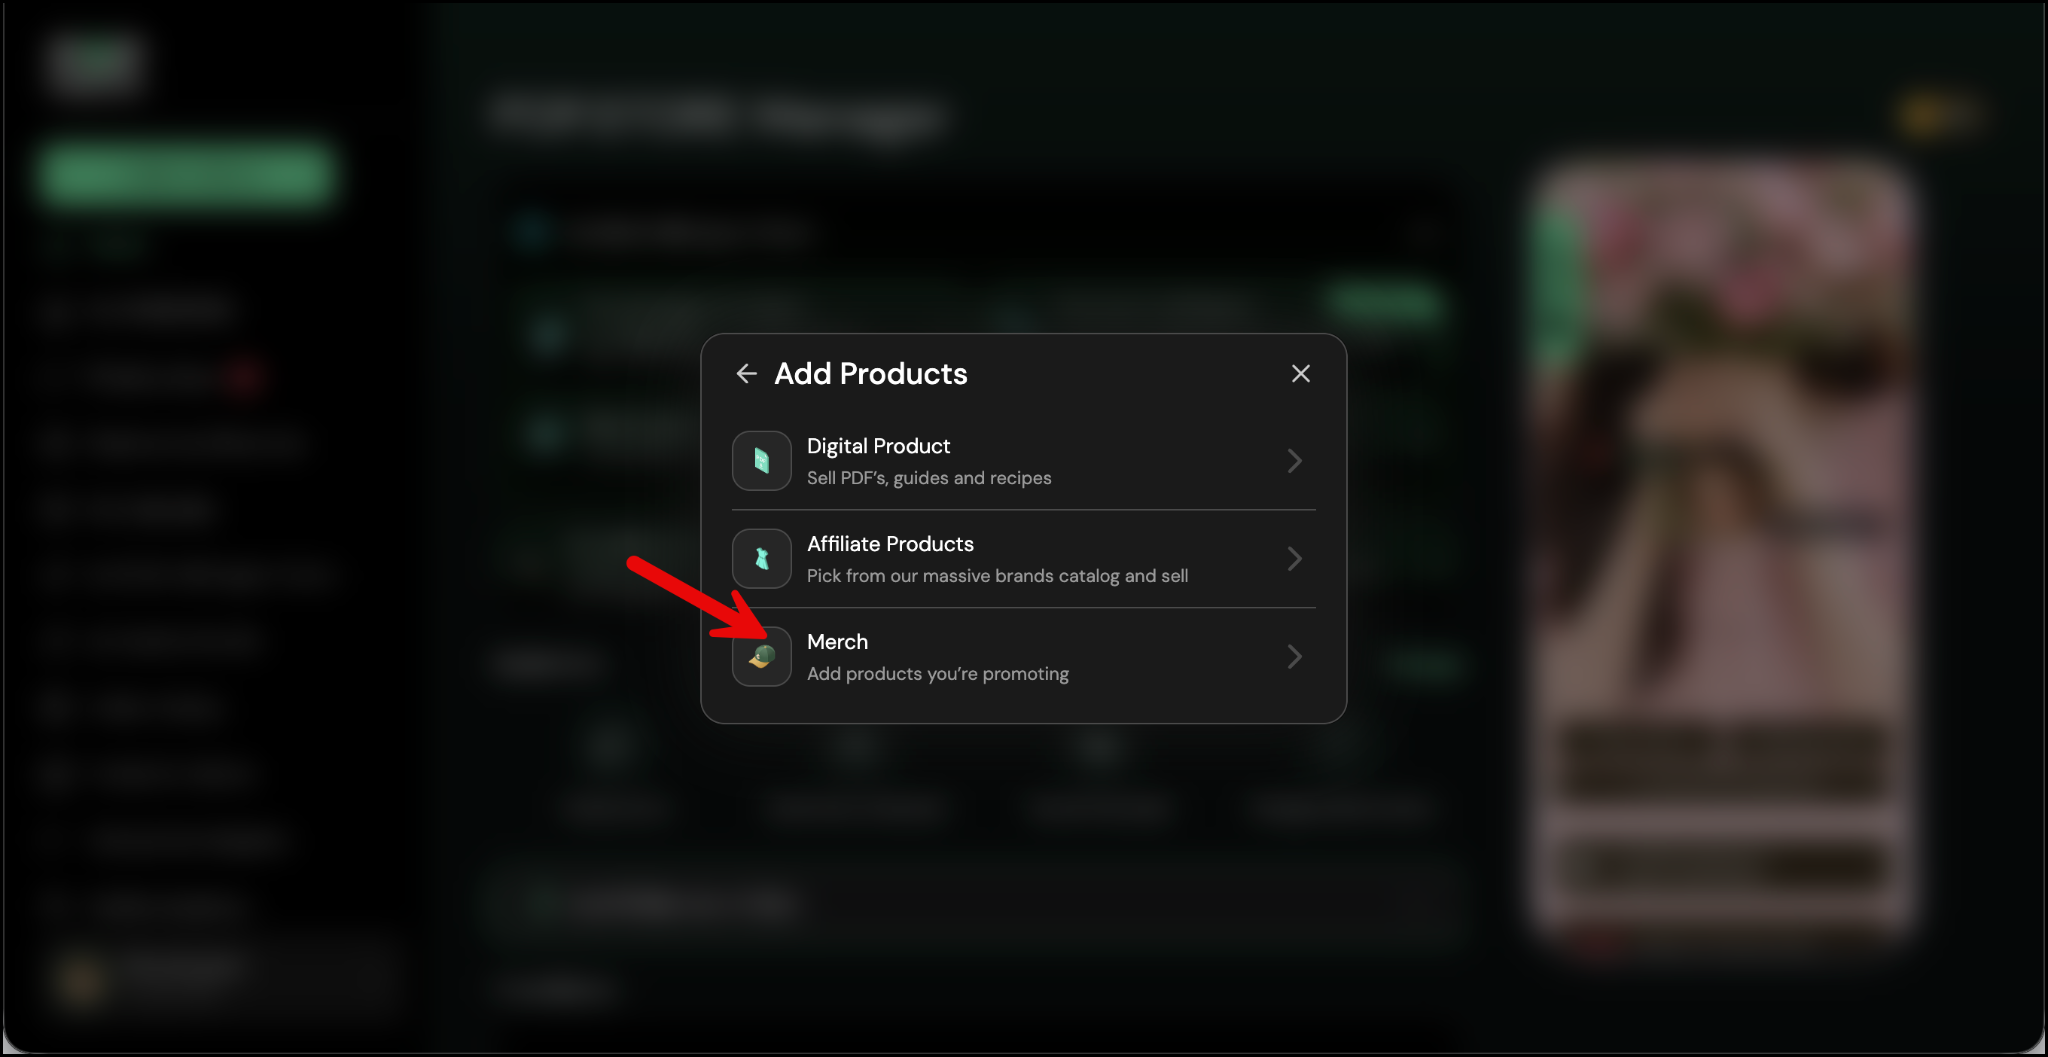Click the Add Products dialog heading
Image resolution: width=2048 pixels, height=1057 pixels.
870,374
